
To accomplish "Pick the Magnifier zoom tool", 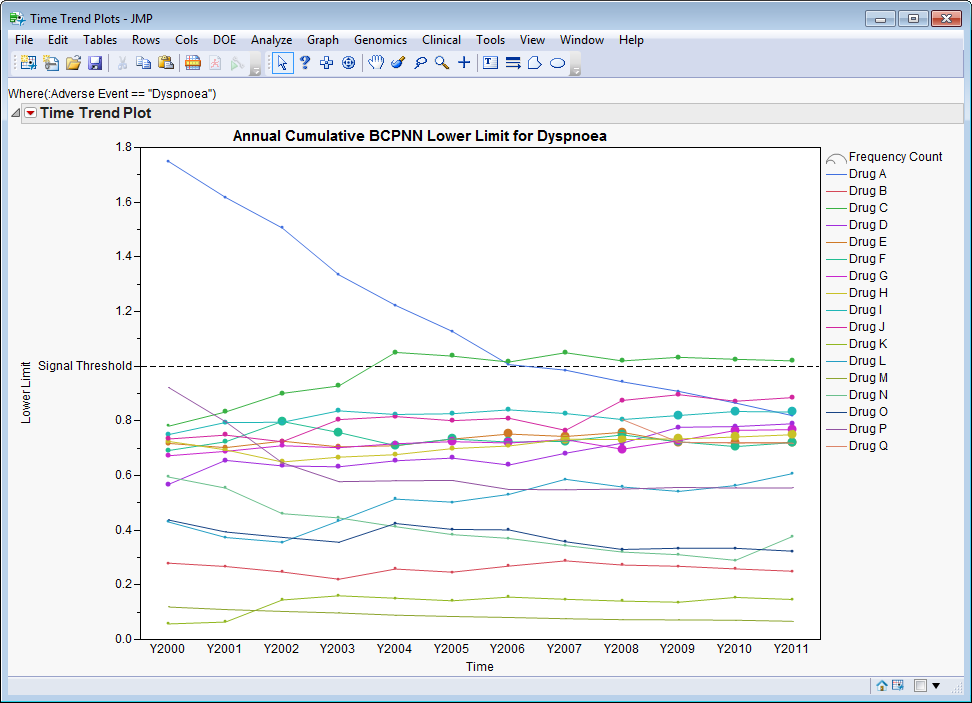I will coord(441,63).
